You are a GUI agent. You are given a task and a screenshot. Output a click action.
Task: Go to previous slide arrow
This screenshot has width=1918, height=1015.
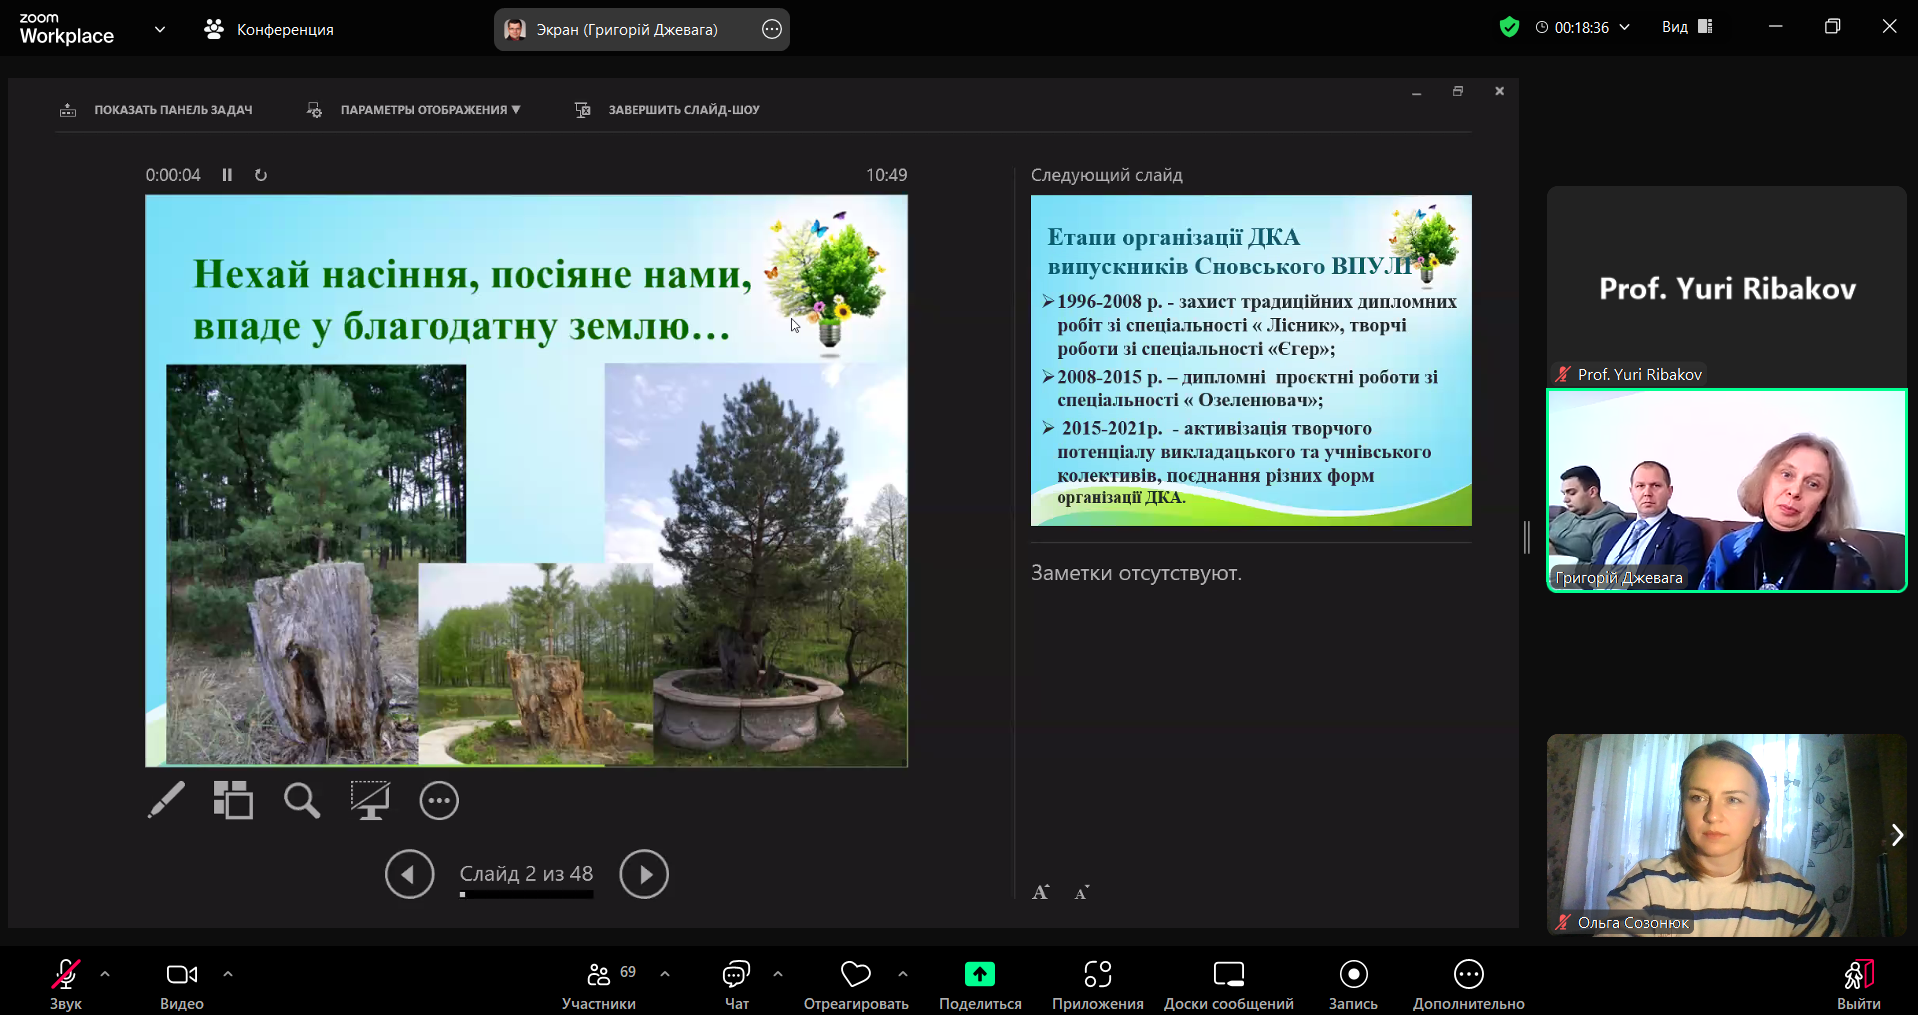coord(410,874)
